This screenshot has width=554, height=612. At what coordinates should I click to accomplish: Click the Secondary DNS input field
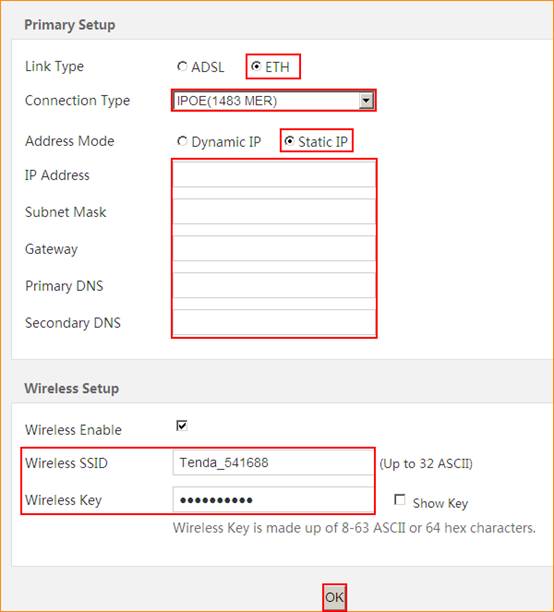coord(274,322)
